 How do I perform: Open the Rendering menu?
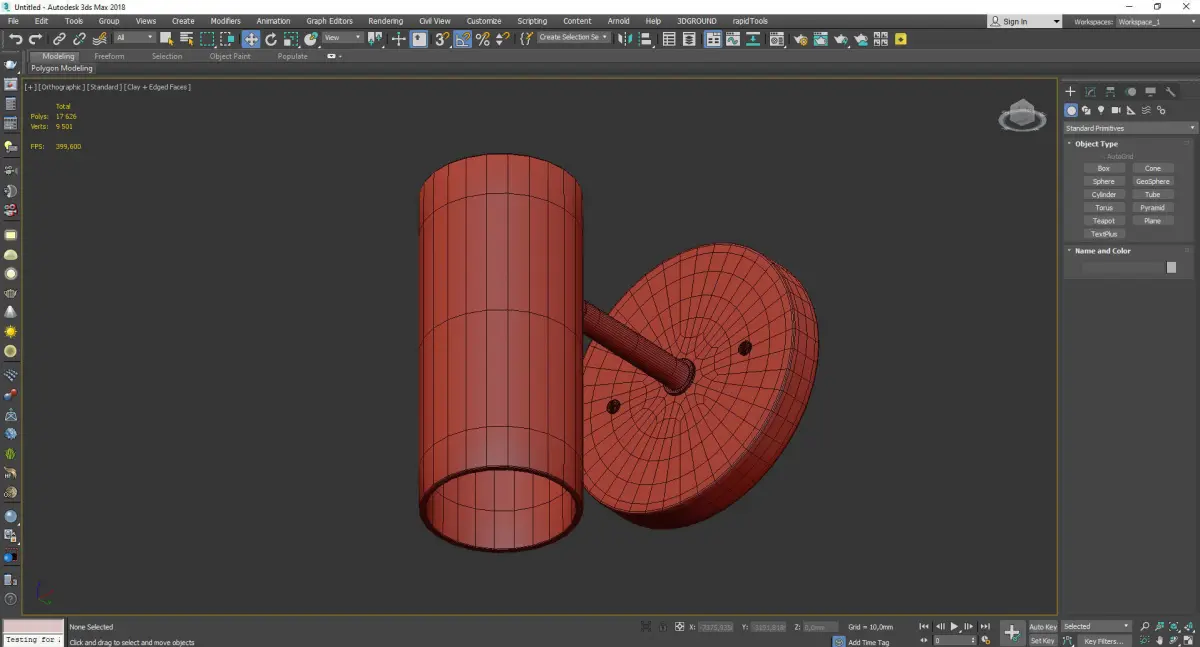pyautogui.click(x=385, y=21)
